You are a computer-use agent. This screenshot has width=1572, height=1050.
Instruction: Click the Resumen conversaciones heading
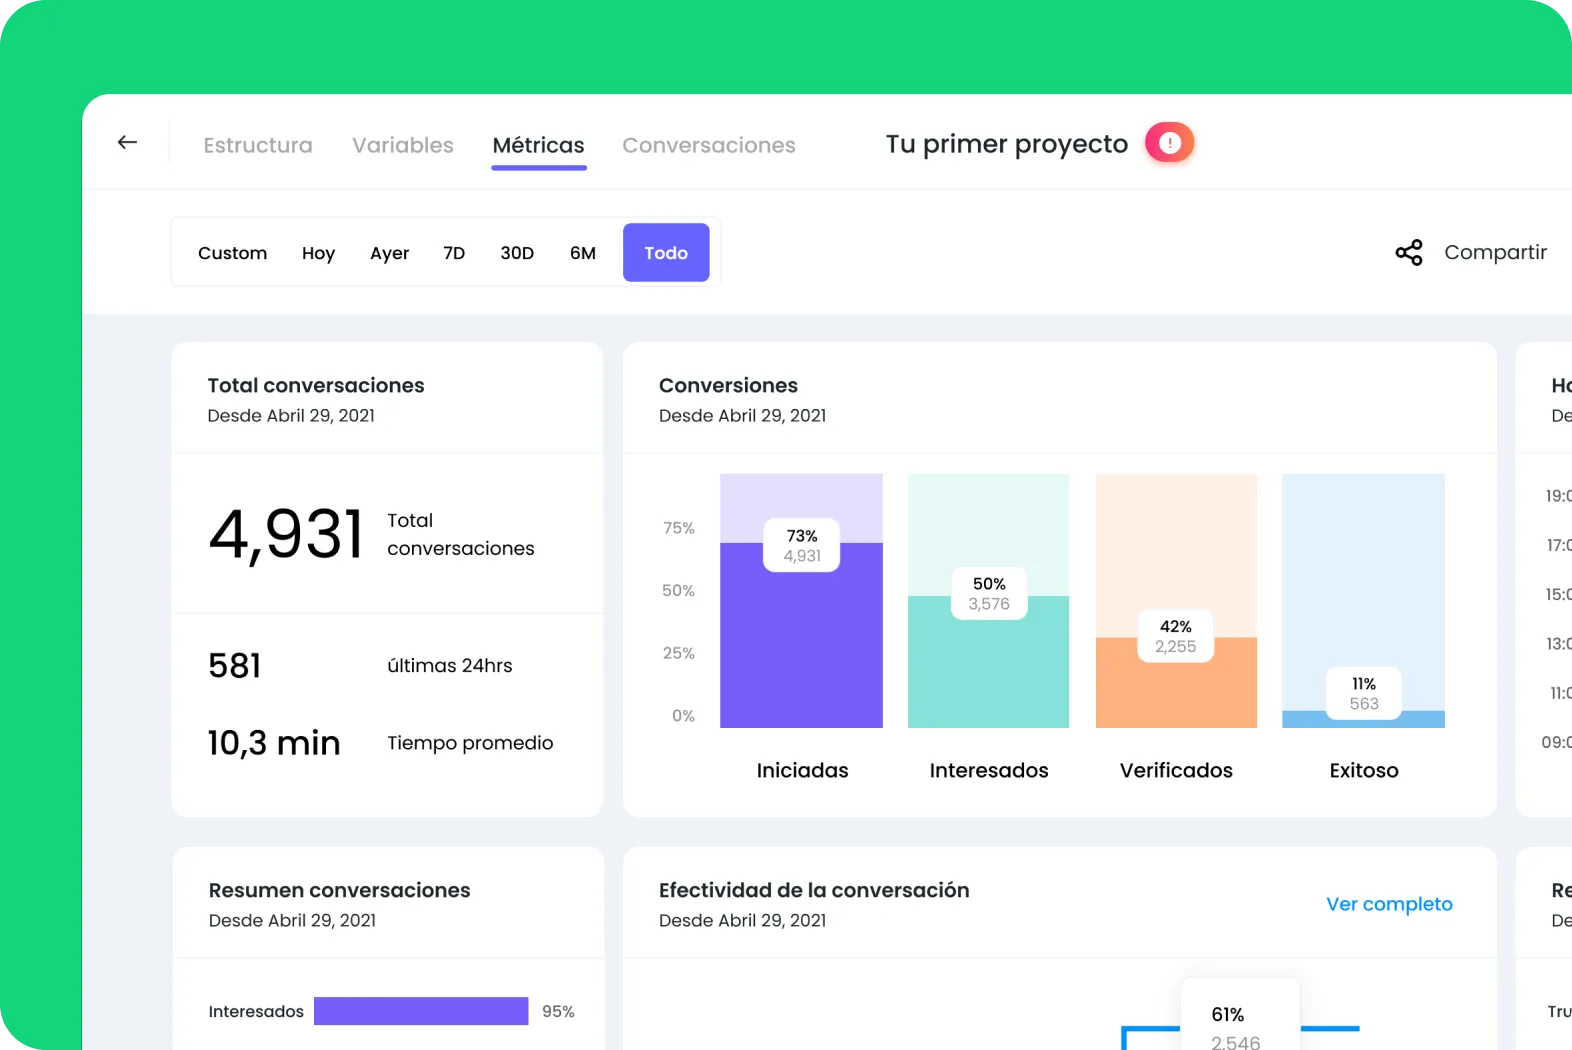coord(340,890)
